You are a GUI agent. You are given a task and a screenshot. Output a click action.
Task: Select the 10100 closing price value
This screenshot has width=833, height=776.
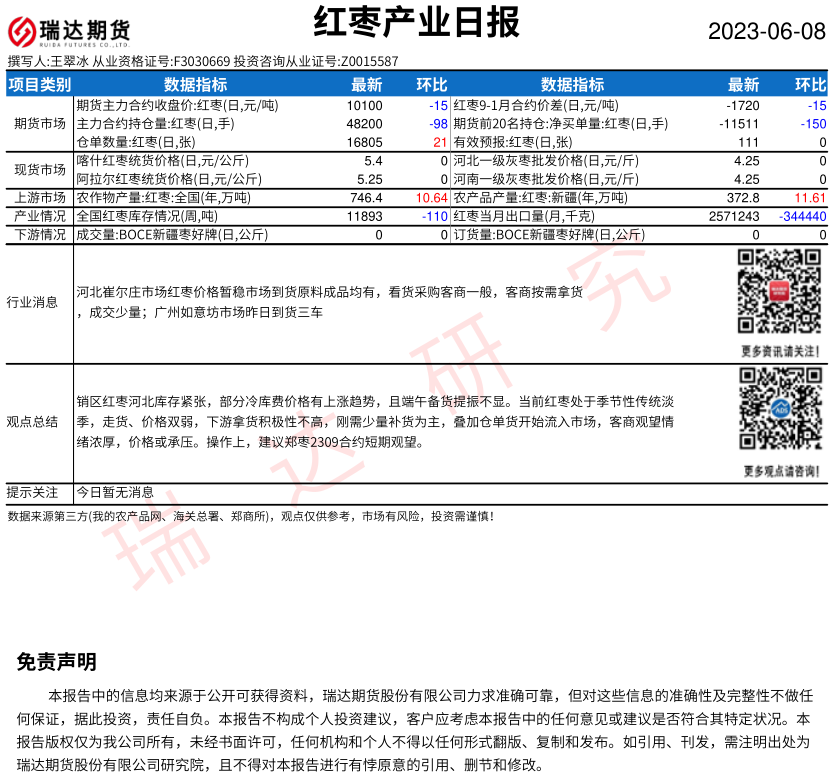[x=364, y=105]
